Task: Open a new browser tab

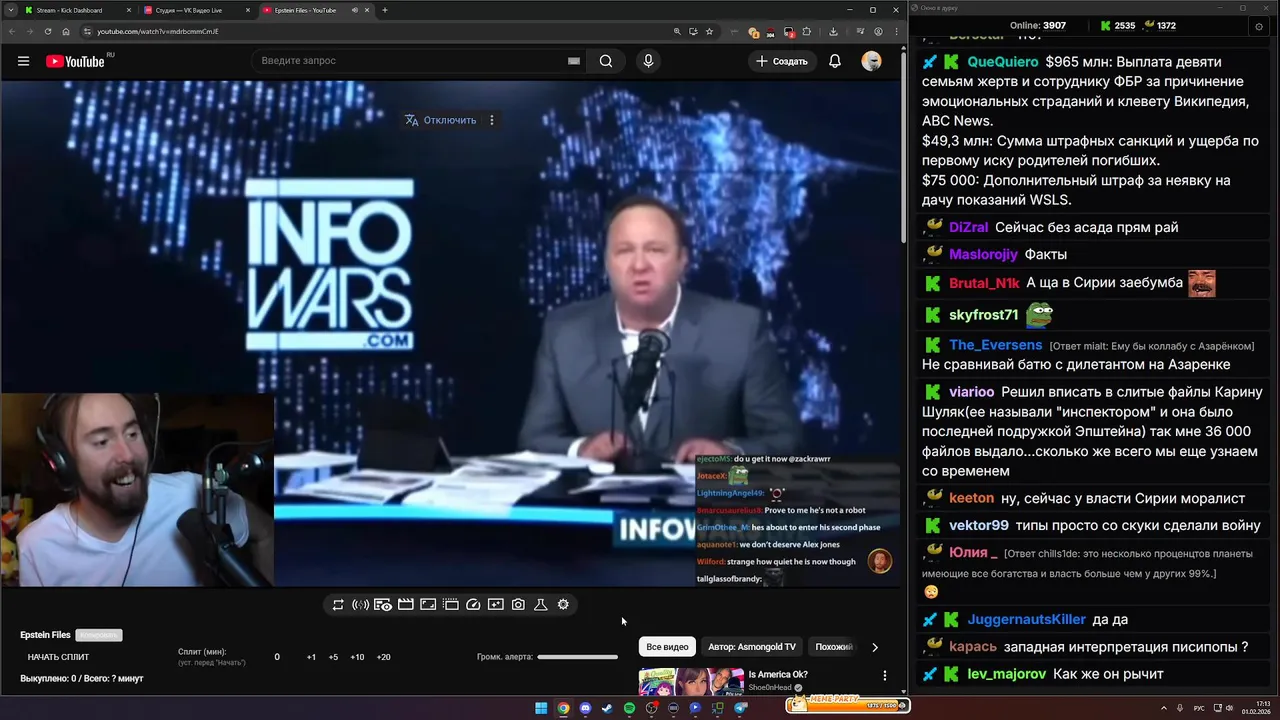Action: tap(385, 10)
